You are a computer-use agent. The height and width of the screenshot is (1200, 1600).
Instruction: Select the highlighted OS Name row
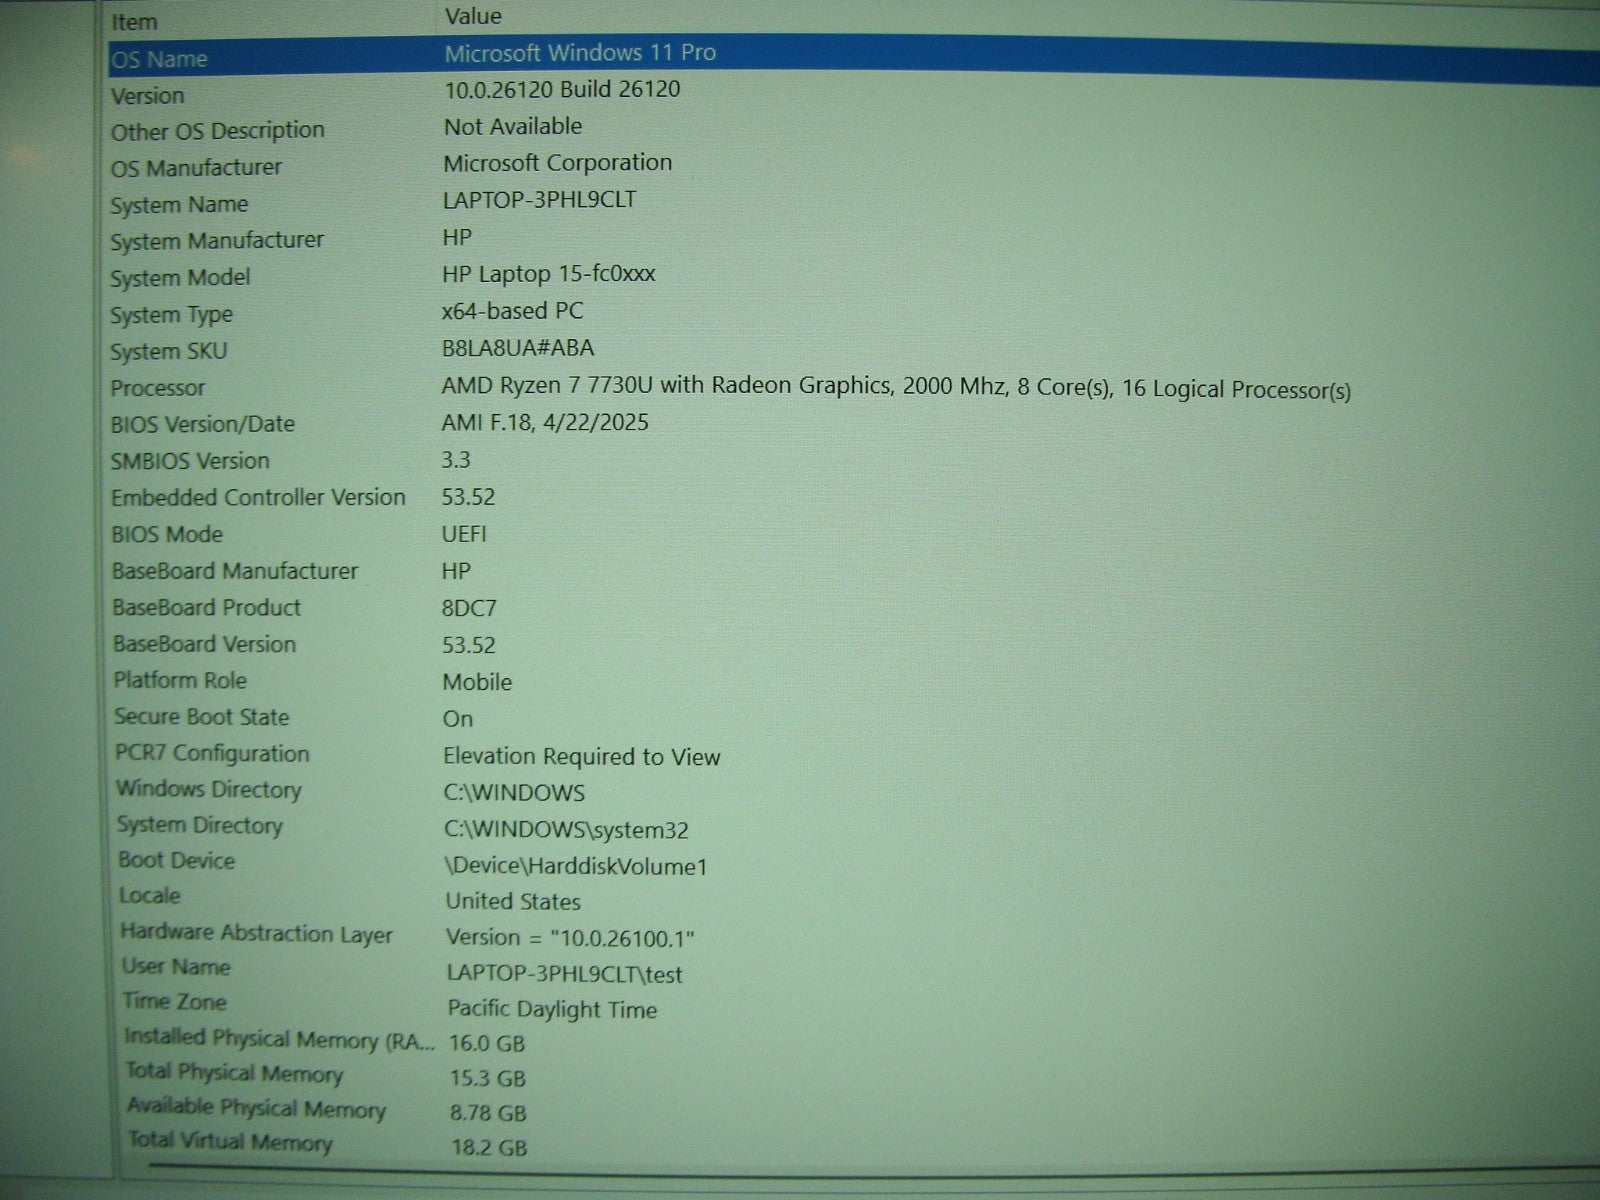point(160,59)
